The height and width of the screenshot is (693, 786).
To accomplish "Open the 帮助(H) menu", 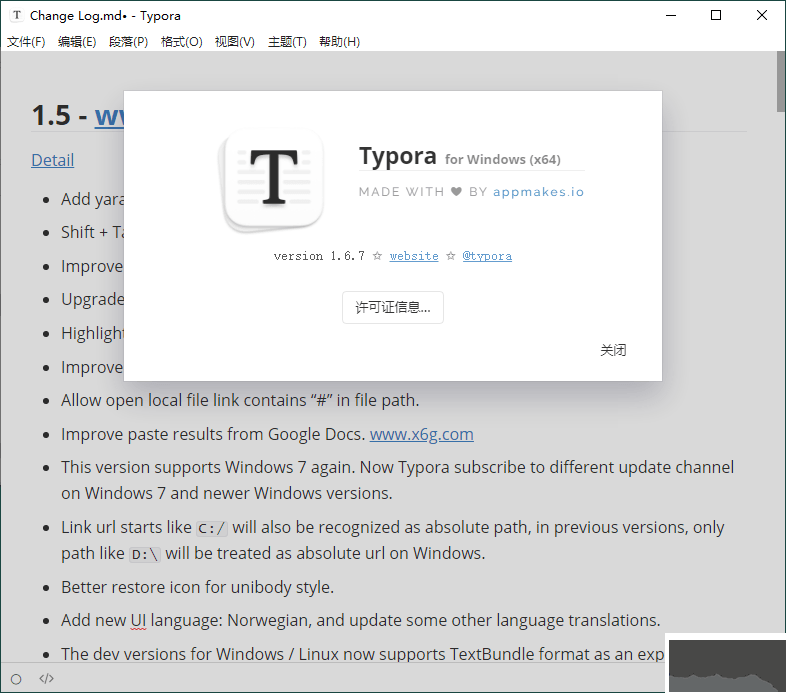I will (339, 42).
